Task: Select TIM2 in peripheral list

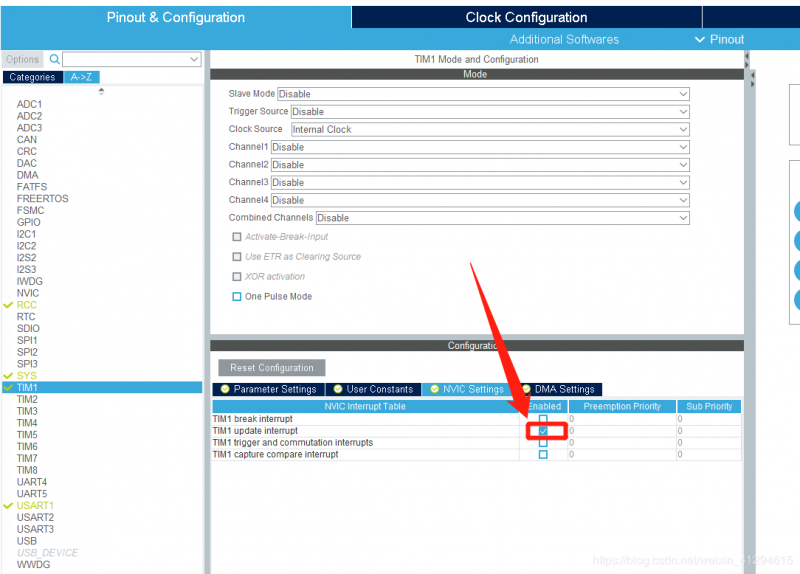Action: [27, 400]
